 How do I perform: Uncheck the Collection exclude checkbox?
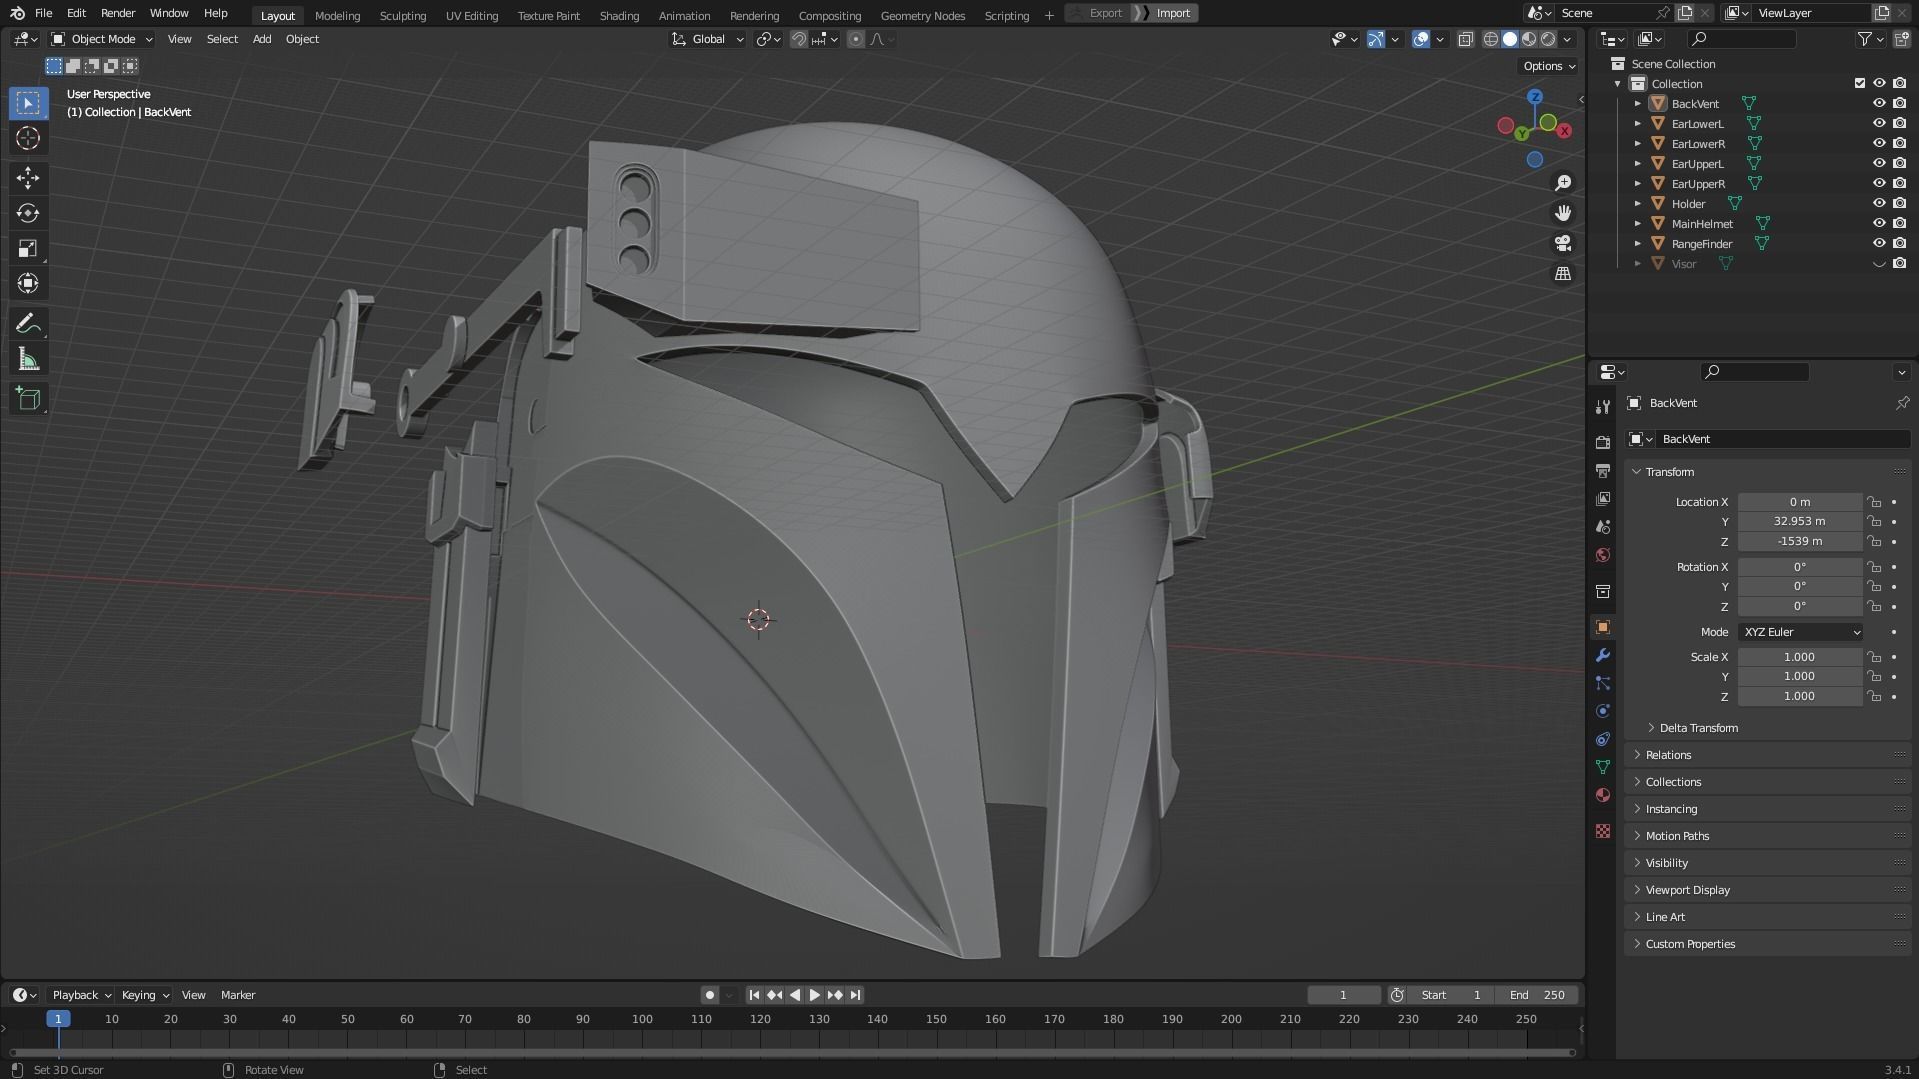pos(1860,83)
